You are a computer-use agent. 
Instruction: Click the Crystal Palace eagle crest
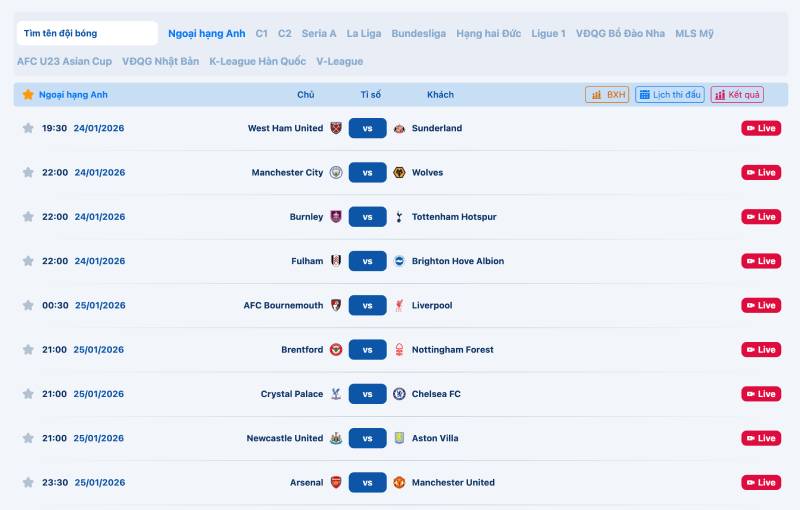pyautogui.click(x=336, y=394)
